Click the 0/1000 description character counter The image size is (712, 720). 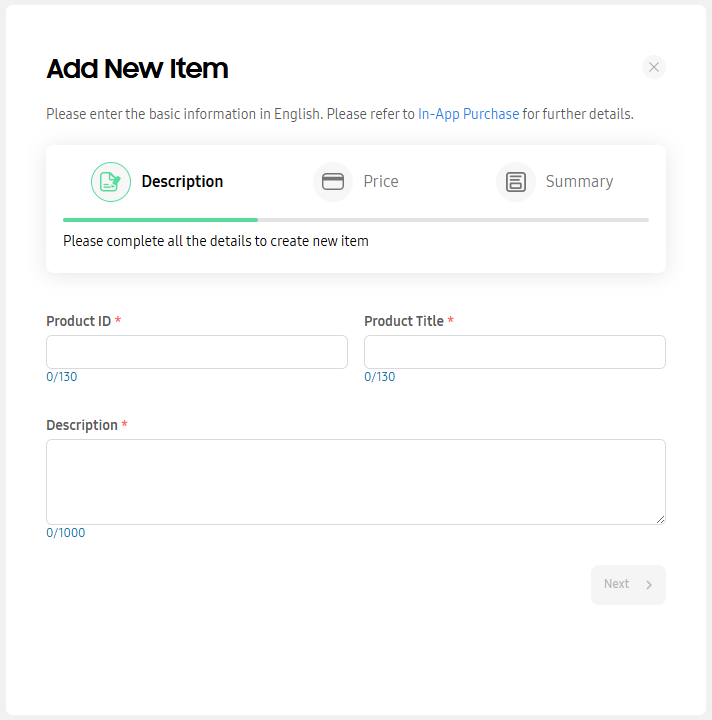(x=66, y=533)
